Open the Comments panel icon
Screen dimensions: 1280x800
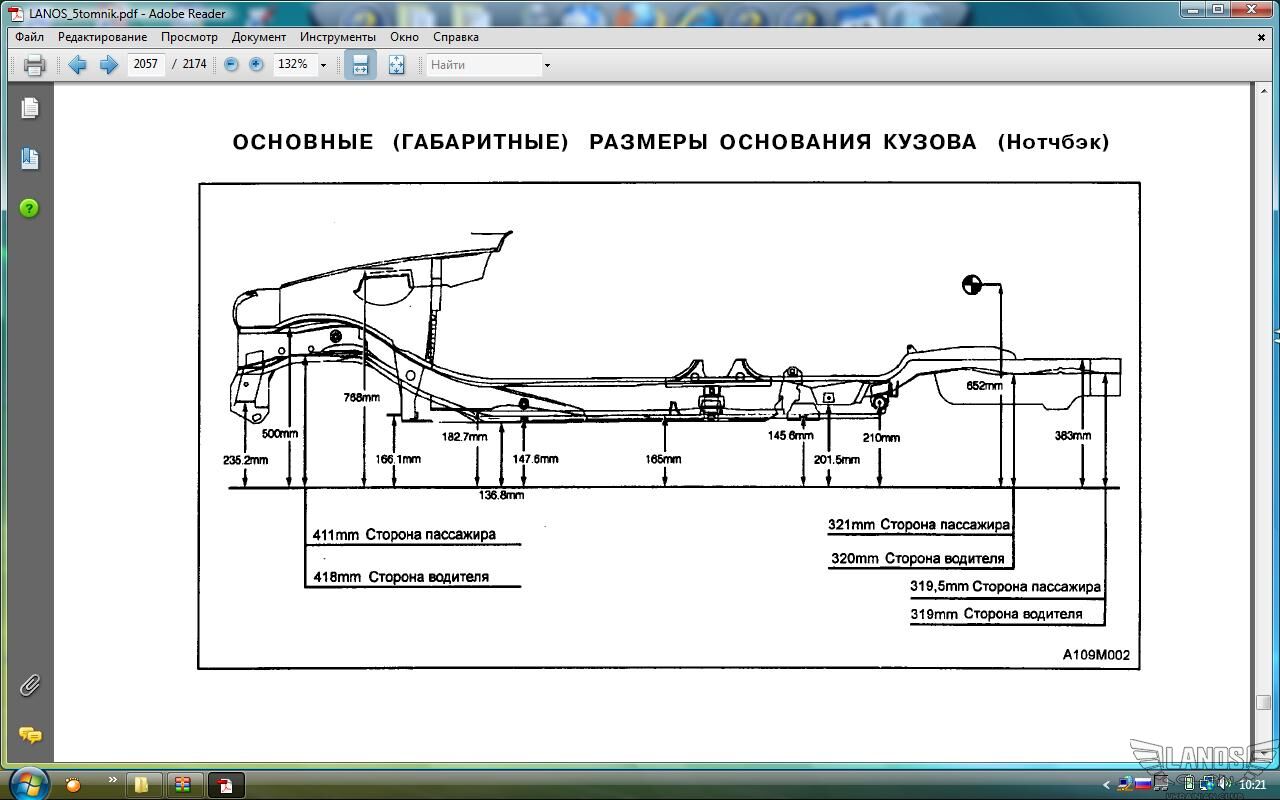(29, 735)
